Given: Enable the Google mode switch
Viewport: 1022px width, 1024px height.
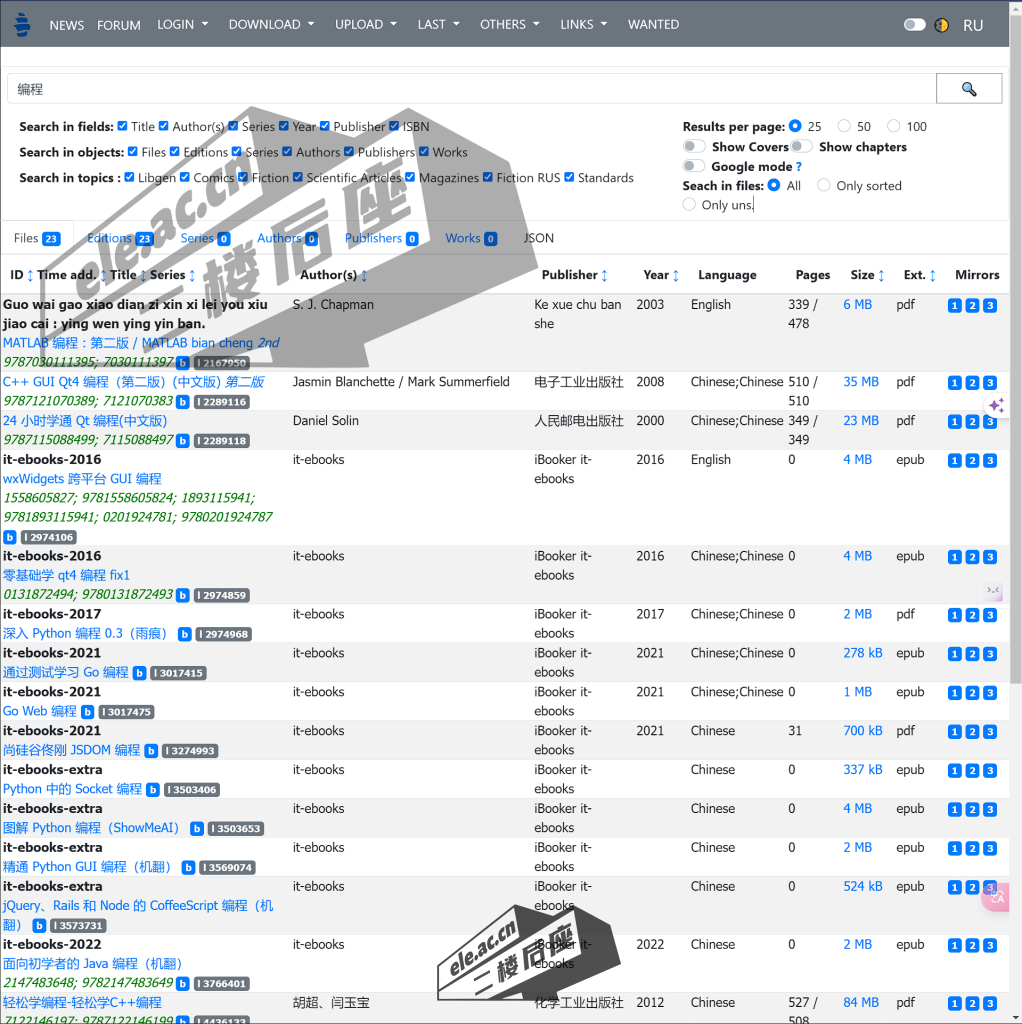Looking at the screenshot, I should tap(694, 166).
